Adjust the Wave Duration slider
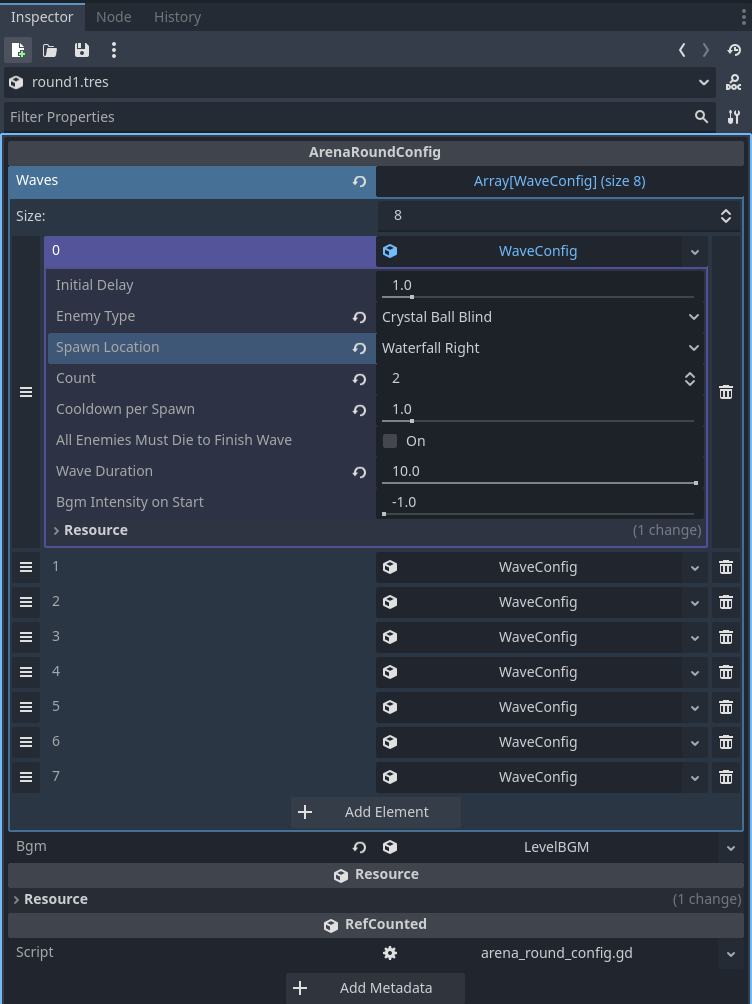Screen dimensions: 752x1004 539,483
